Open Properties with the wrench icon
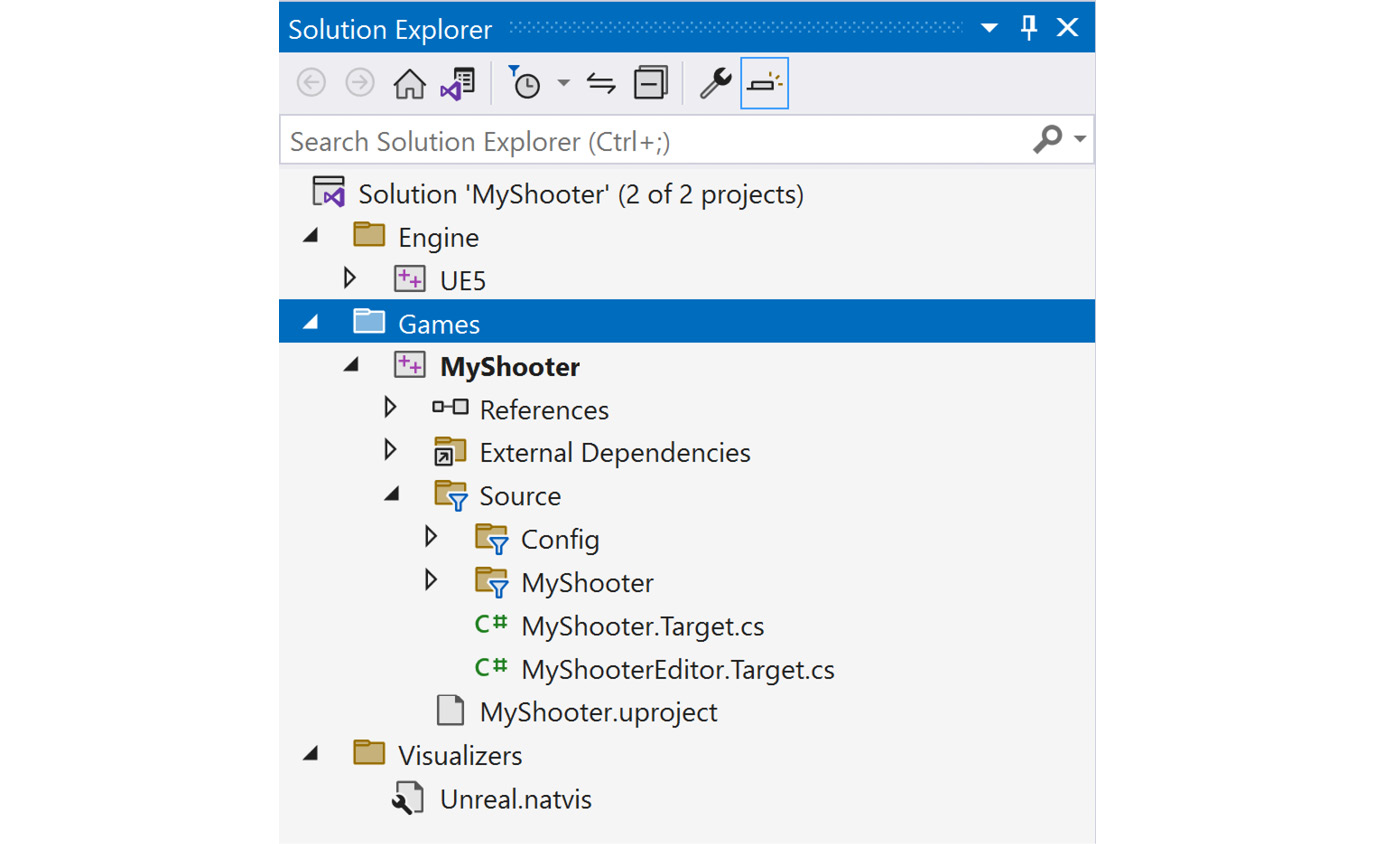The image size is (1375, 844). coord(715,84)
